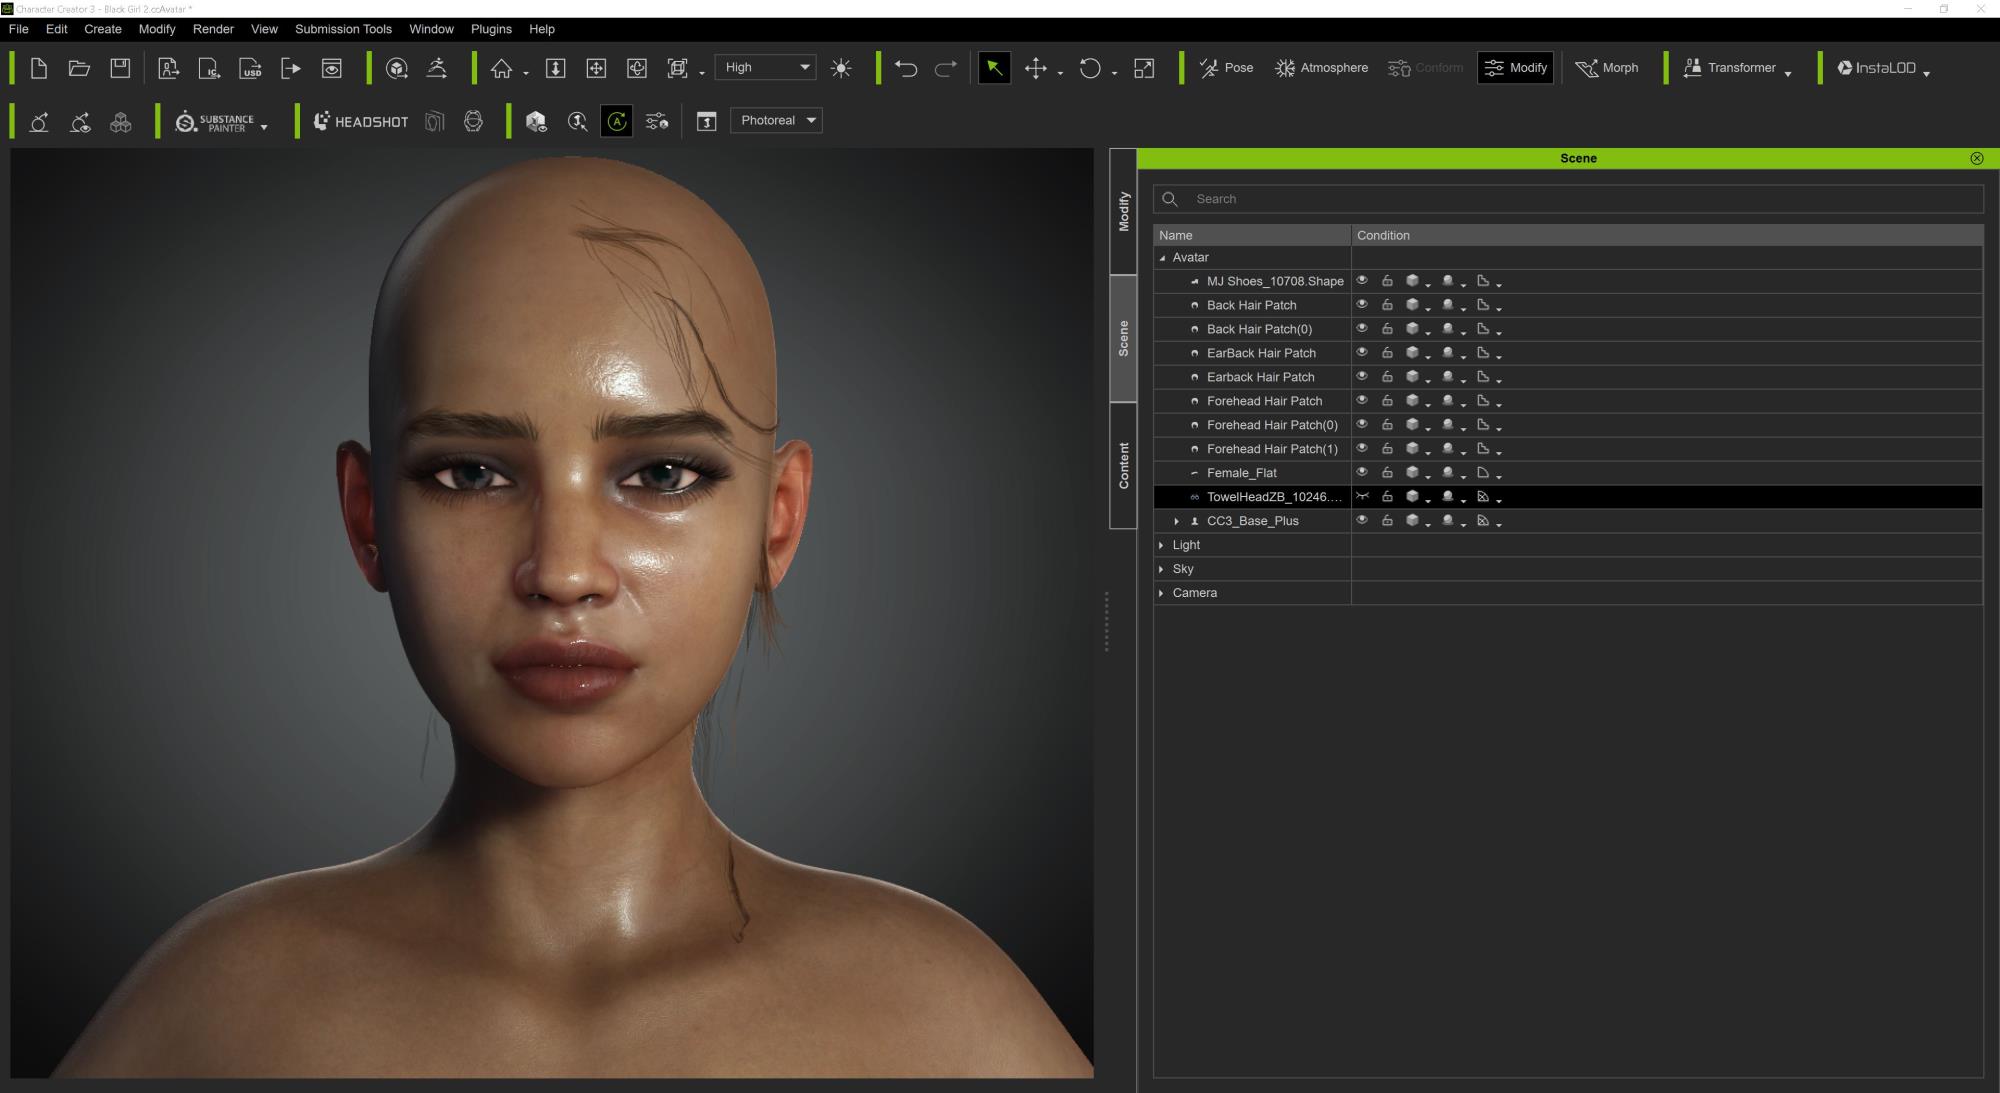This screenshot has width=2000, height=1093.
Task: Click the green circled A icon
Action: click(x=617, y=121)
